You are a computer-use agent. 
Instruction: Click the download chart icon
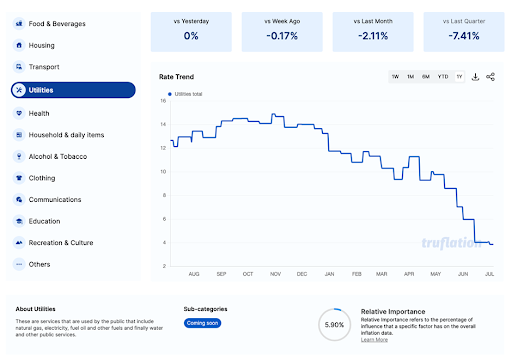pyautogui.click(x=475, y=77)
